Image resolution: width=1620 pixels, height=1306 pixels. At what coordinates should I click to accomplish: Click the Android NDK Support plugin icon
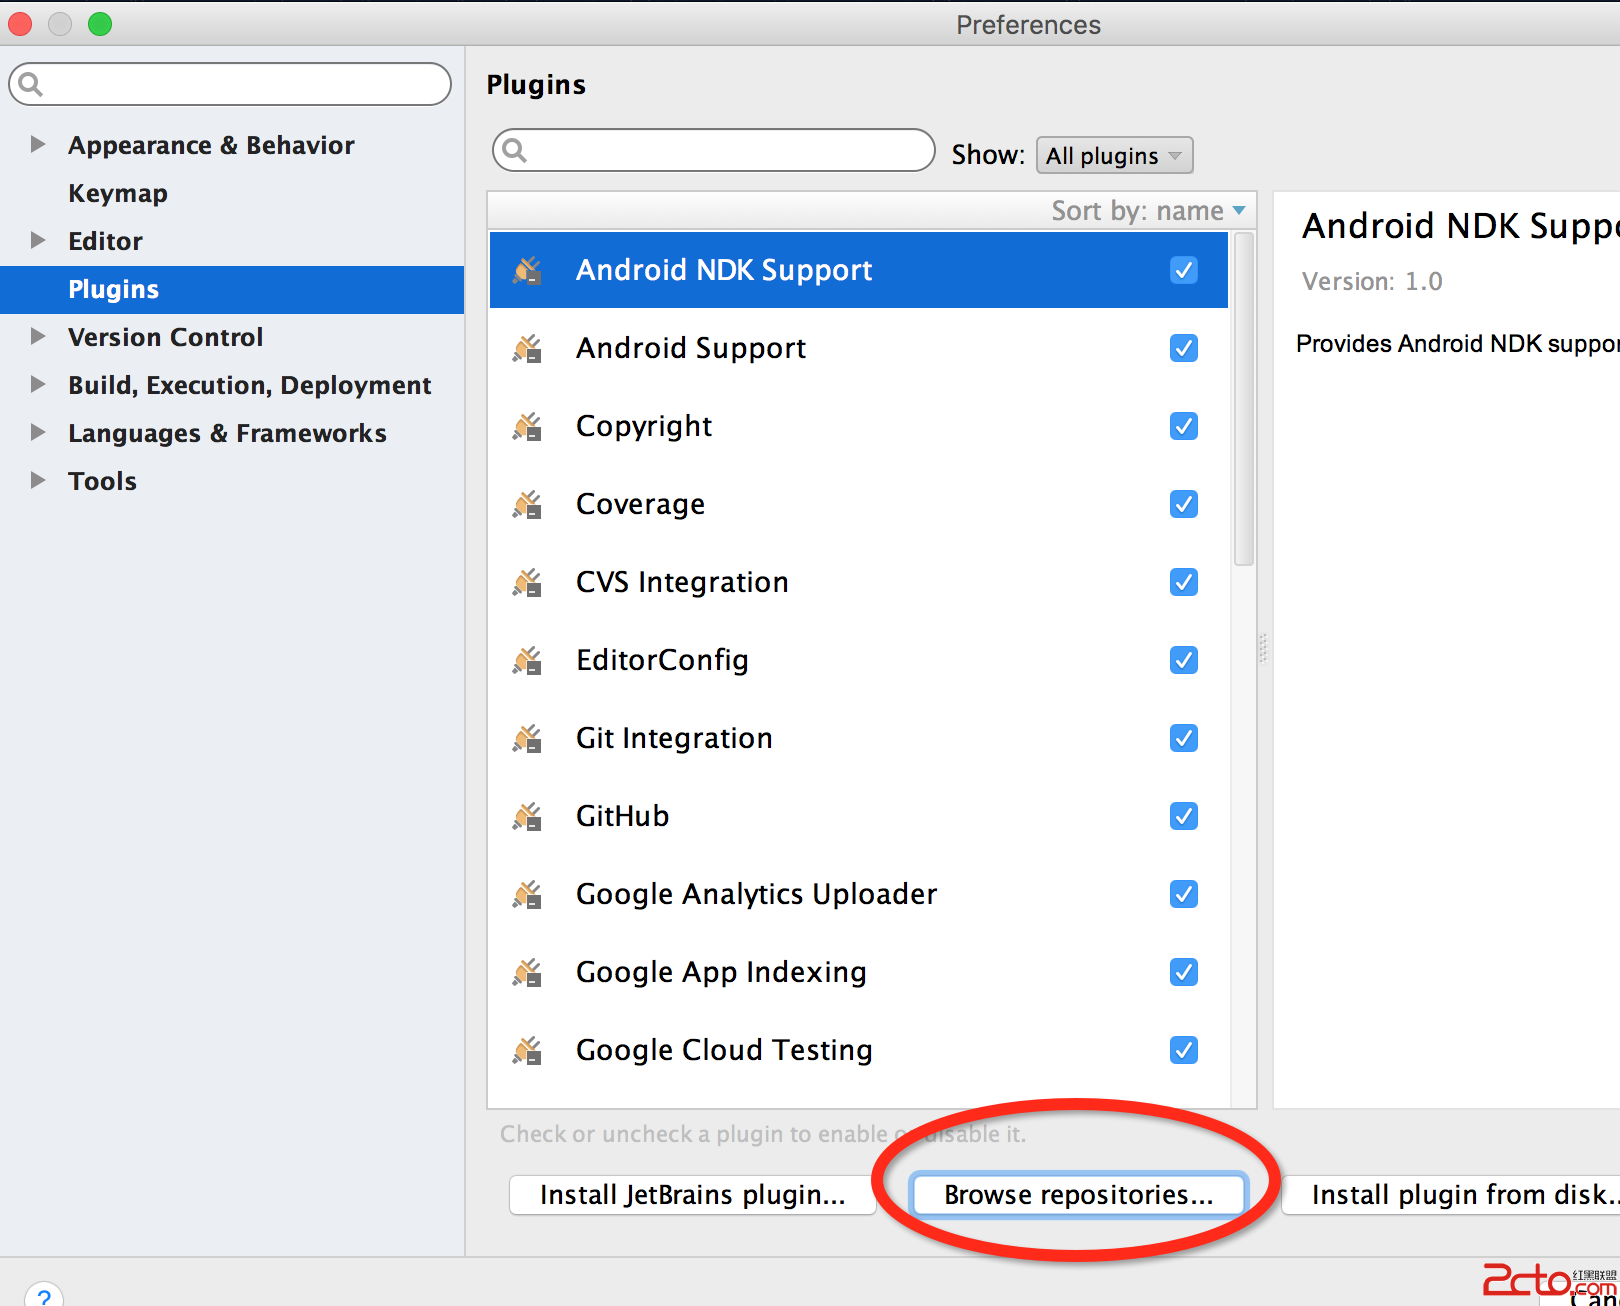(527, 270)
